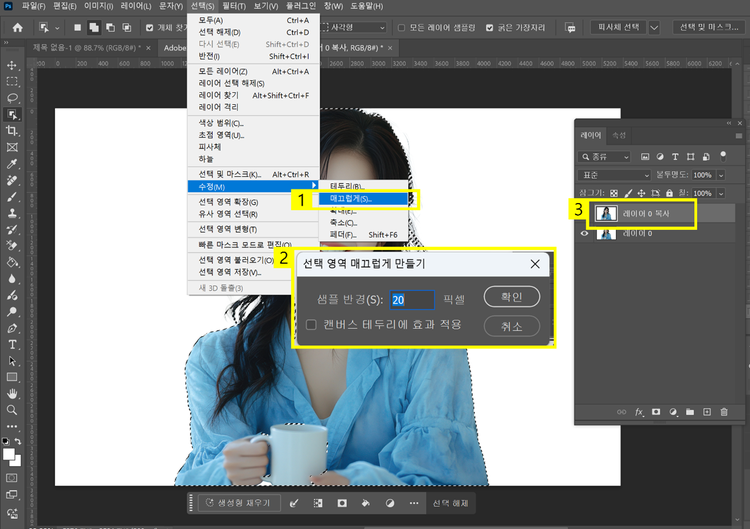Toggle lock all padlock icon
The image size is (750, 529).
(670, 193)
